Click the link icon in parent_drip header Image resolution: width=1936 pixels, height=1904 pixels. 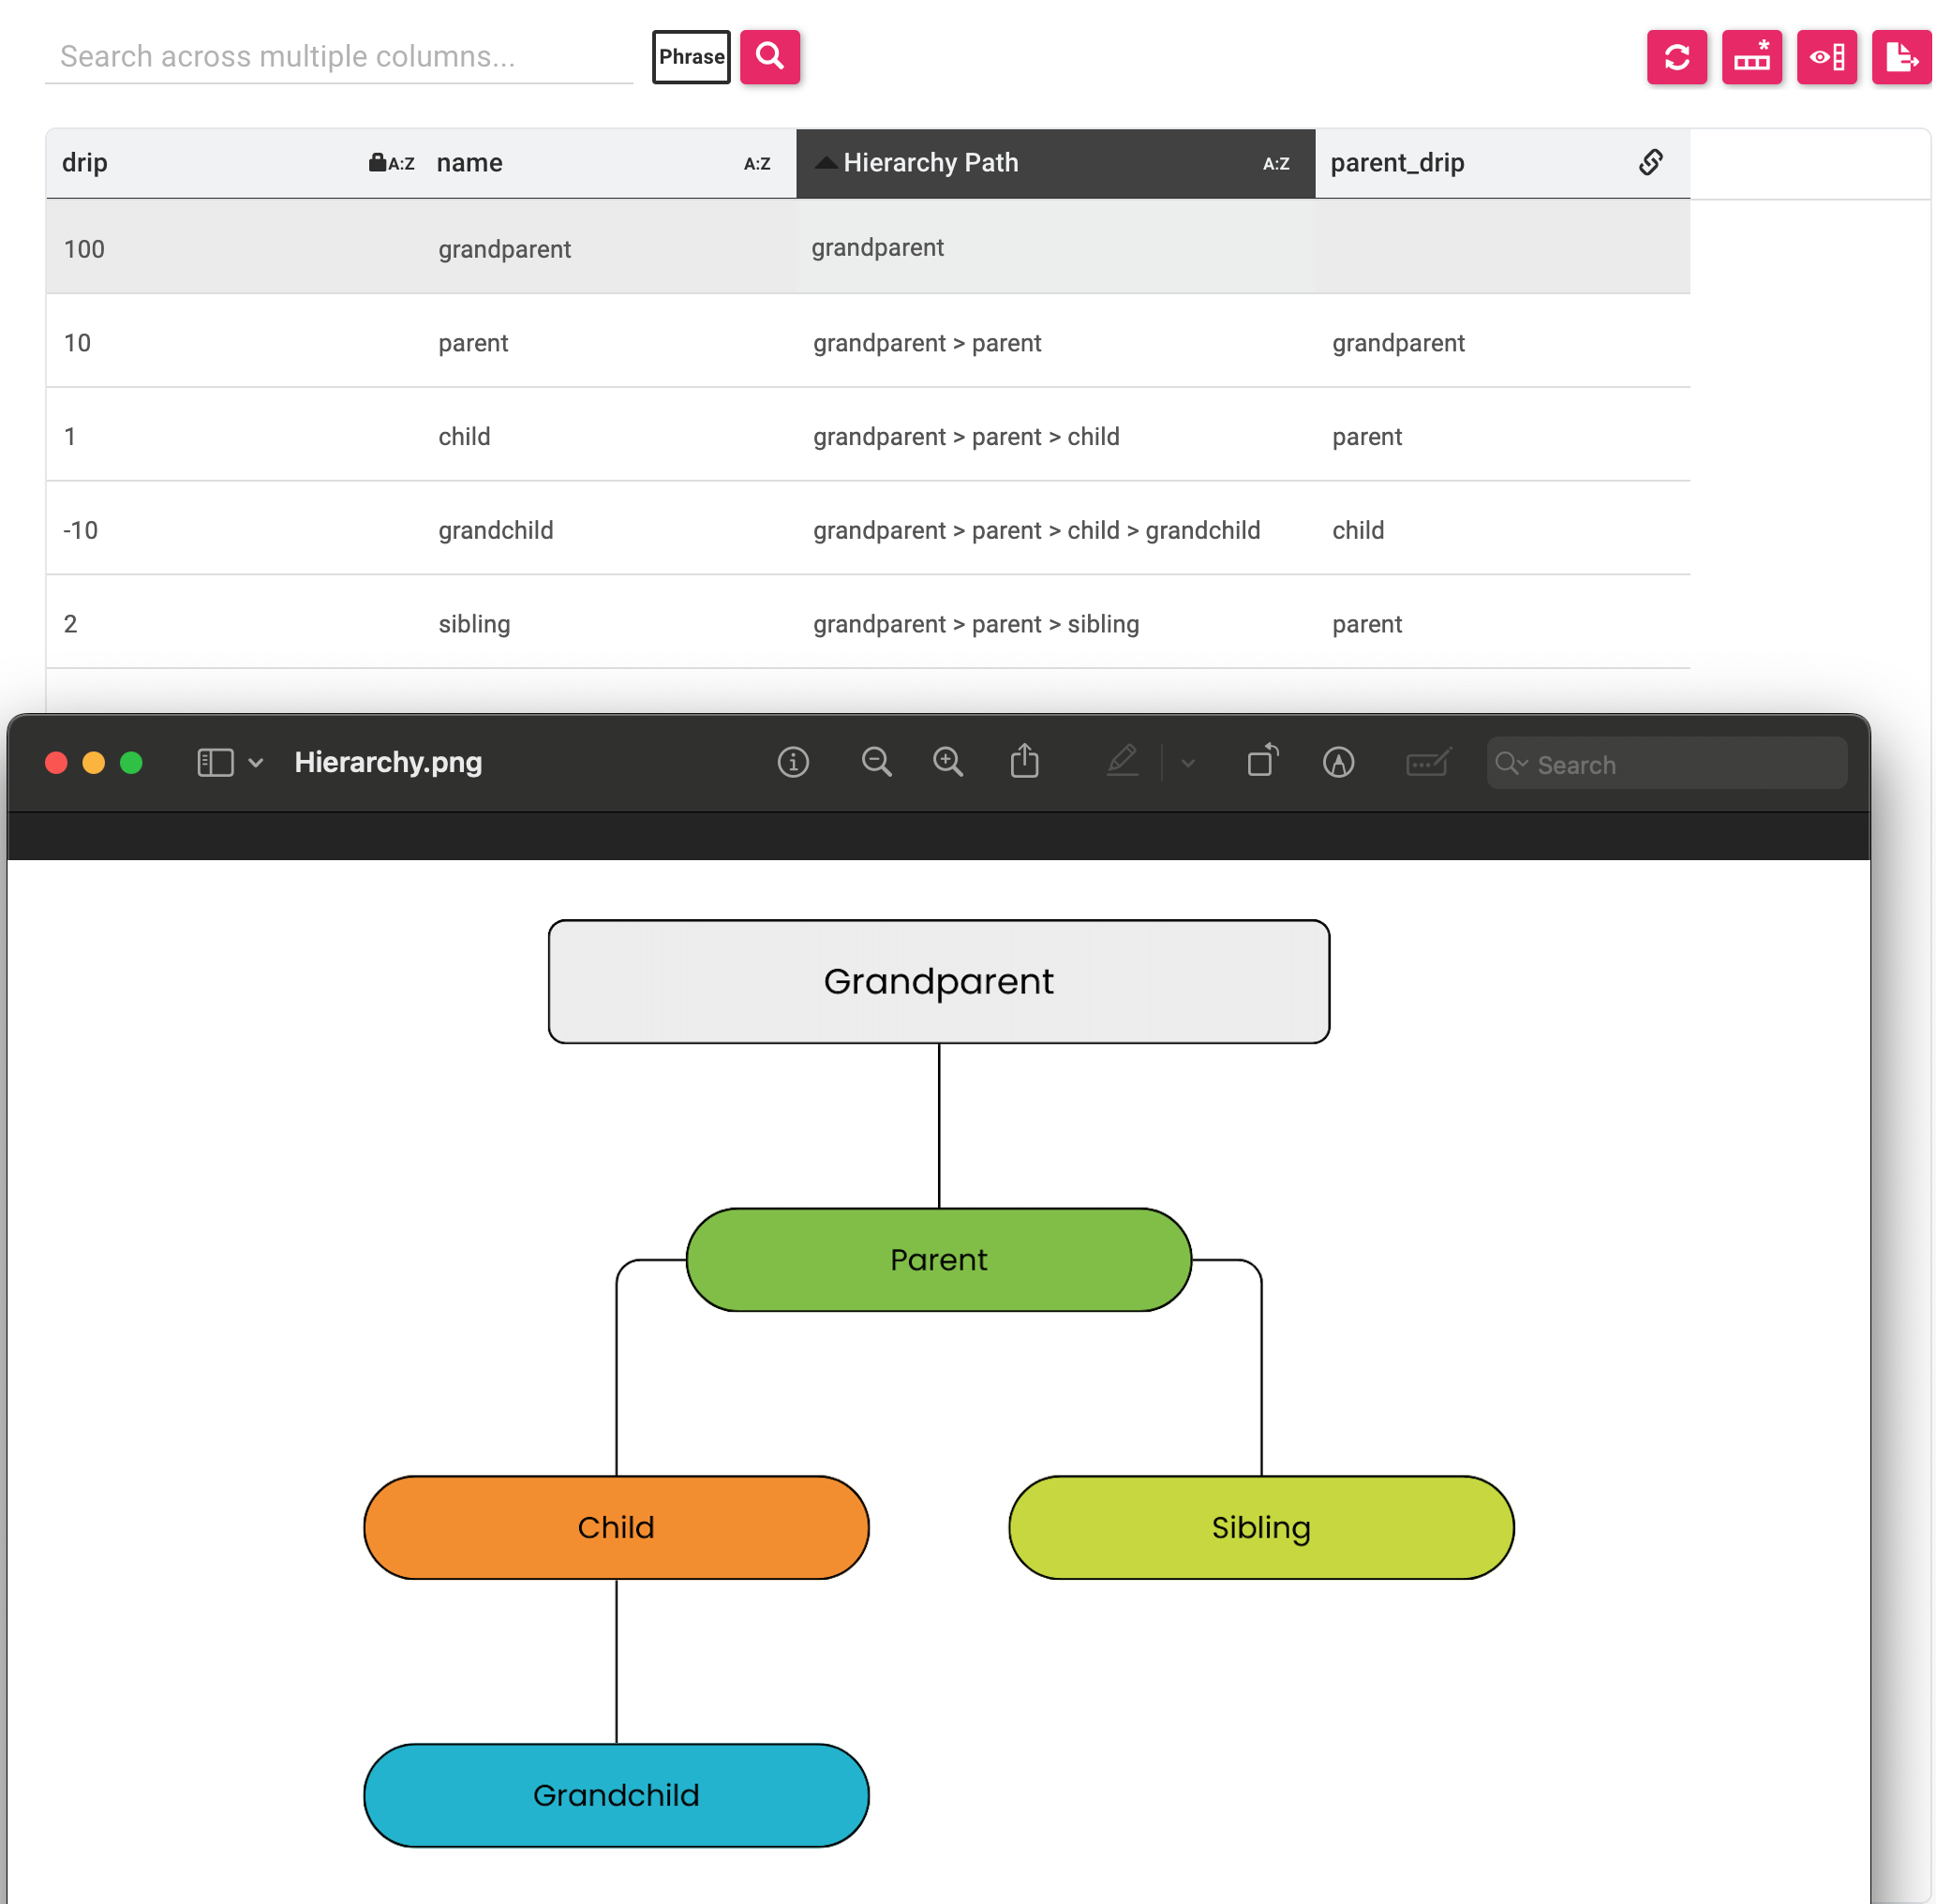tap(1651, 162)
